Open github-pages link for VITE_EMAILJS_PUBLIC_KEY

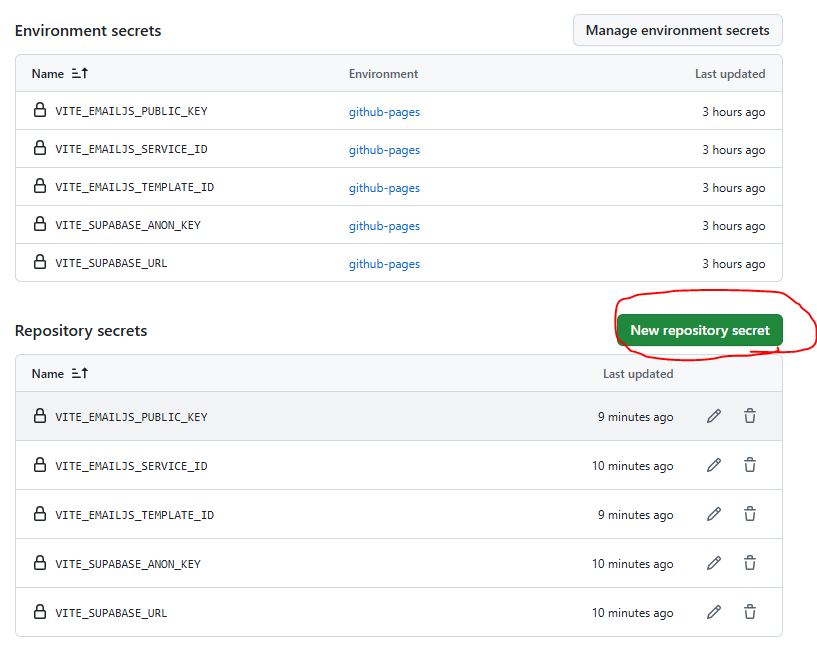(384, 112)
